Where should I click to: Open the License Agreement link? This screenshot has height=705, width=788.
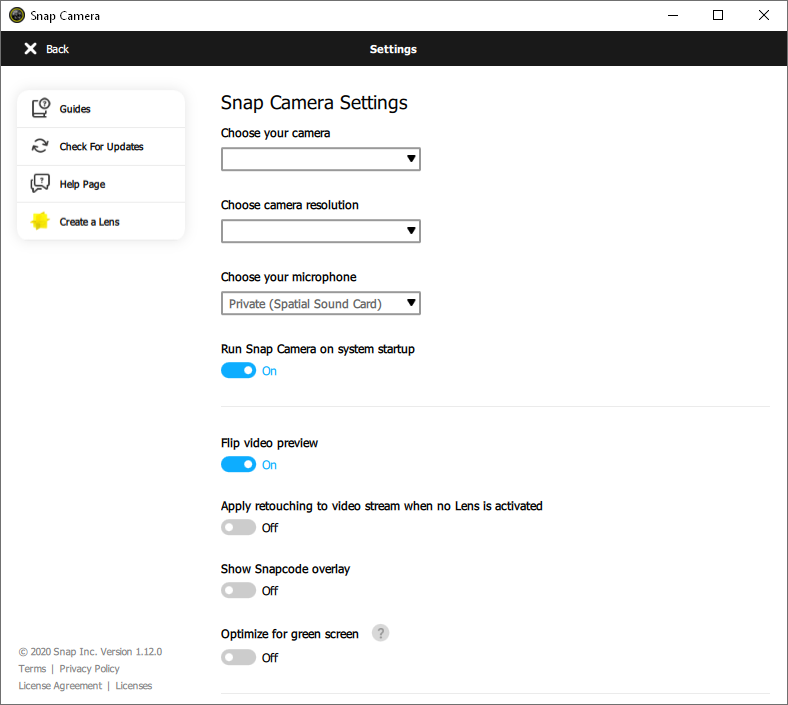click(60, 686)
